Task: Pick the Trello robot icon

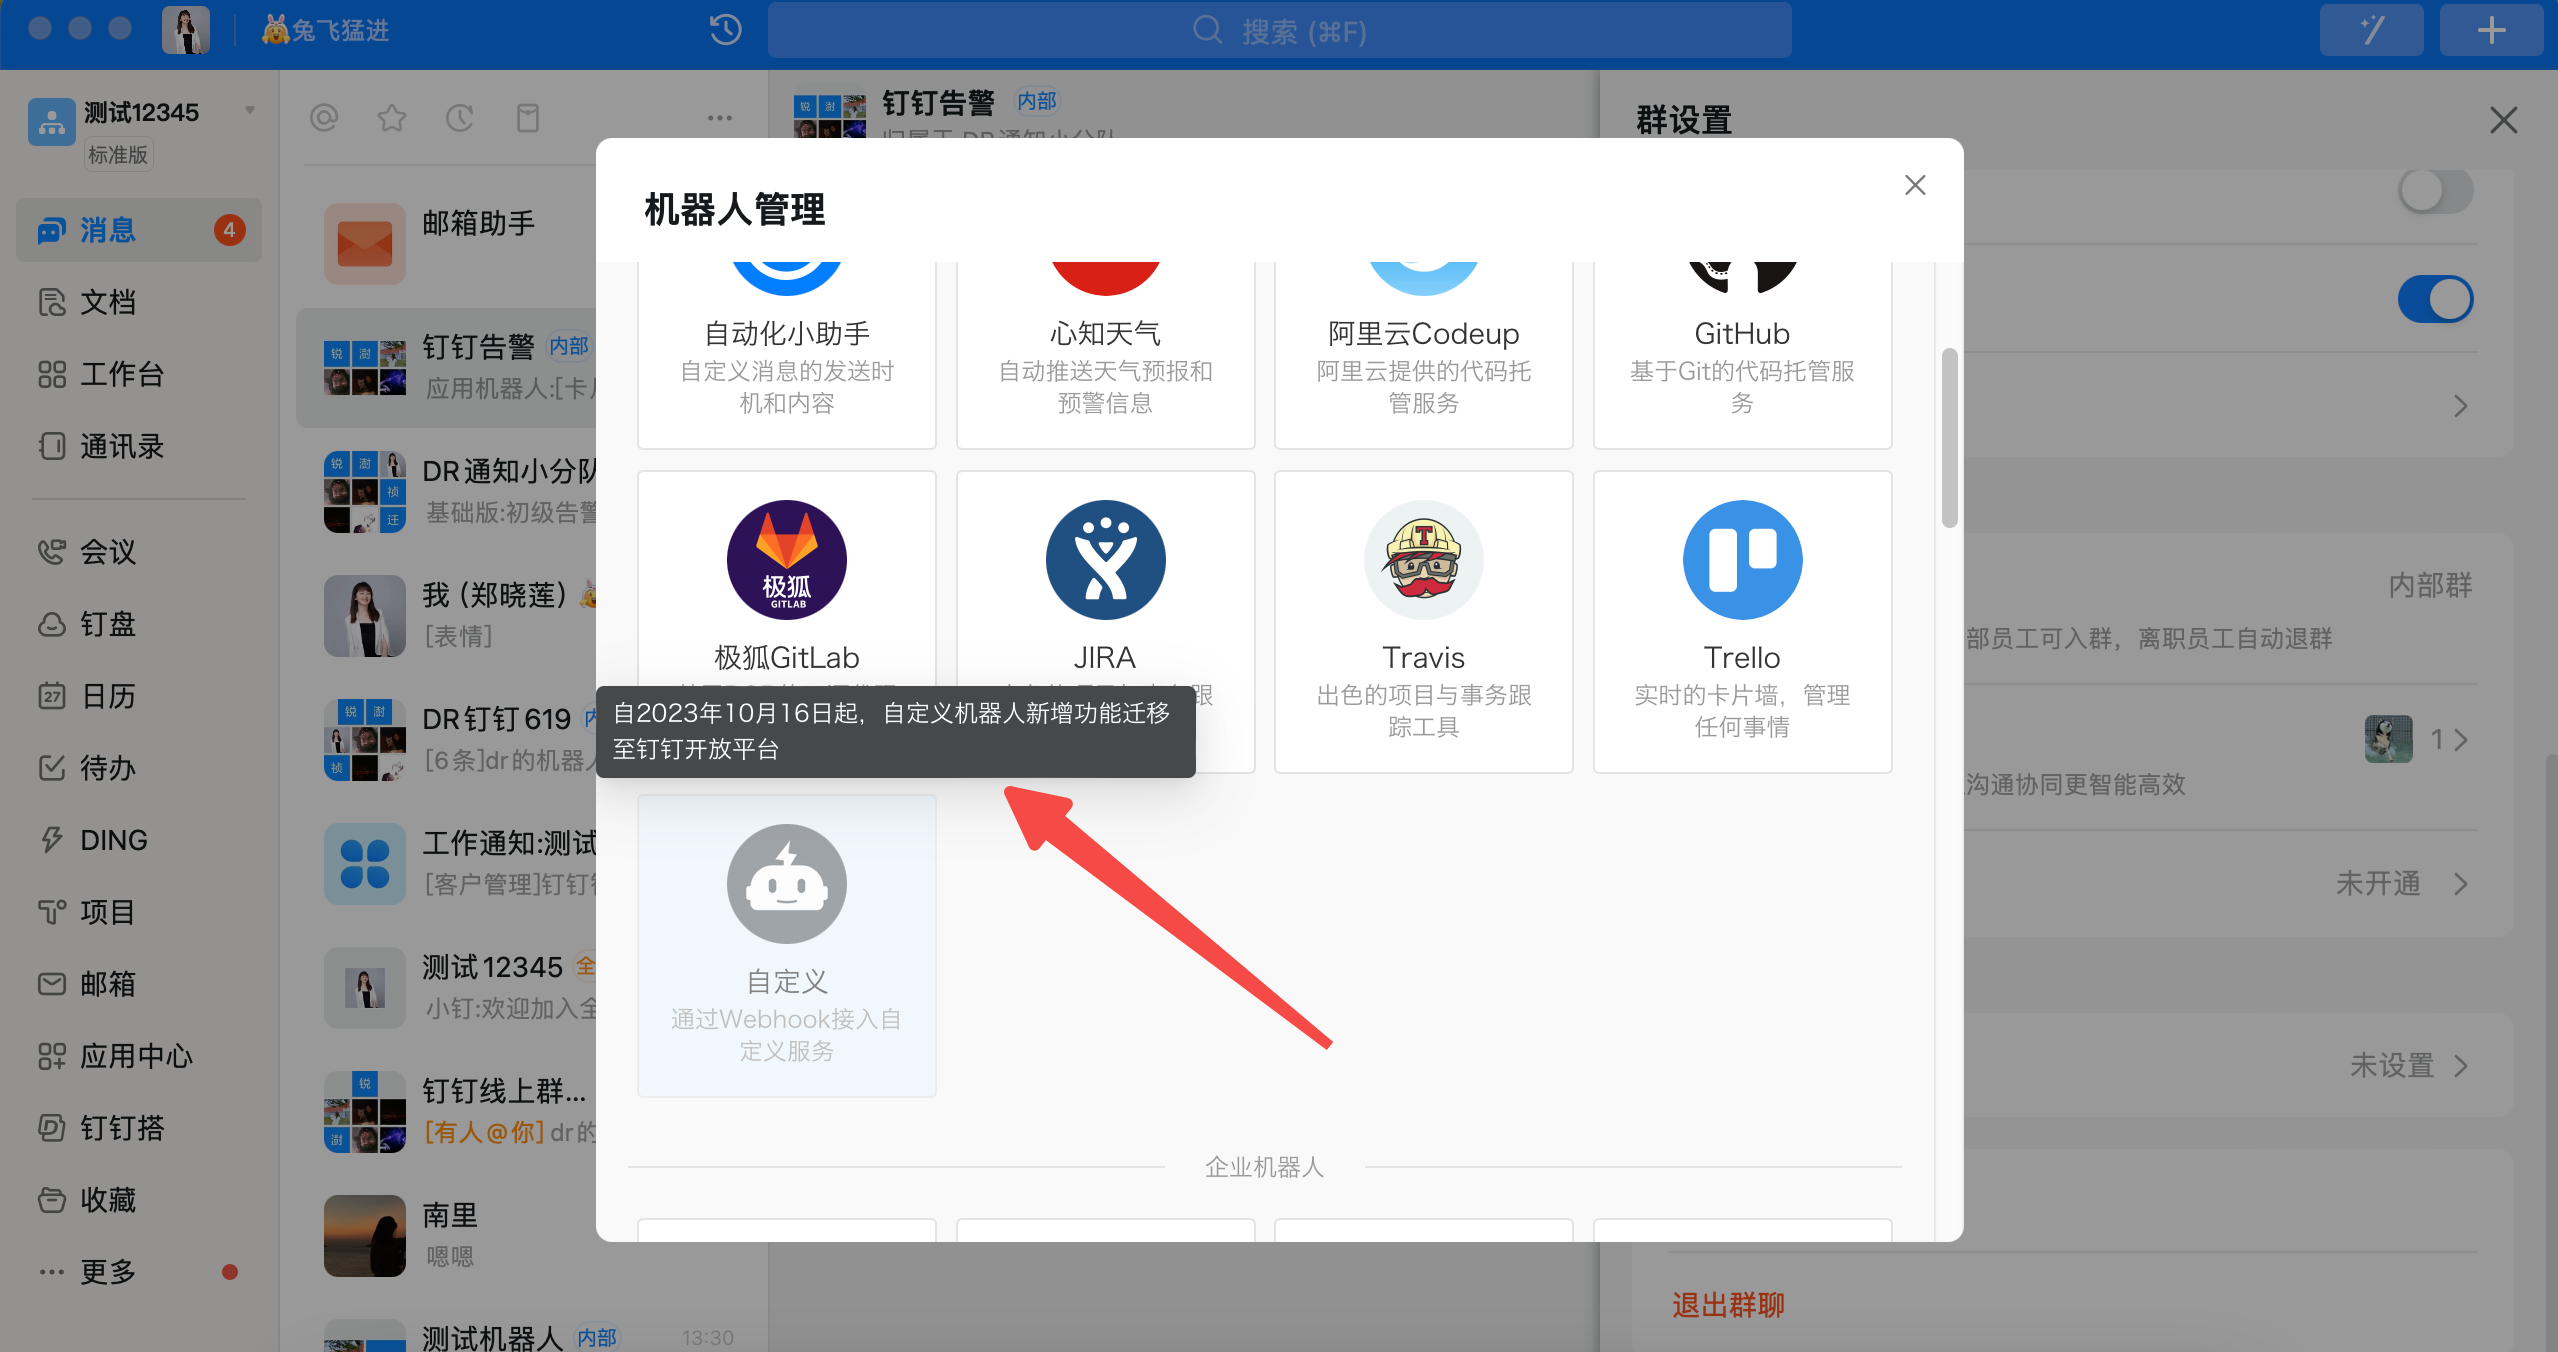Action: tap(1742, 560)
